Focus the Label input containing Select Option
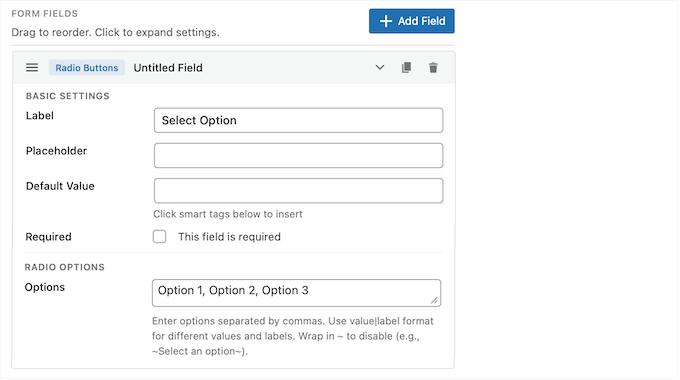The height and width of the screenshot is (380, 680). click(298, 120)
